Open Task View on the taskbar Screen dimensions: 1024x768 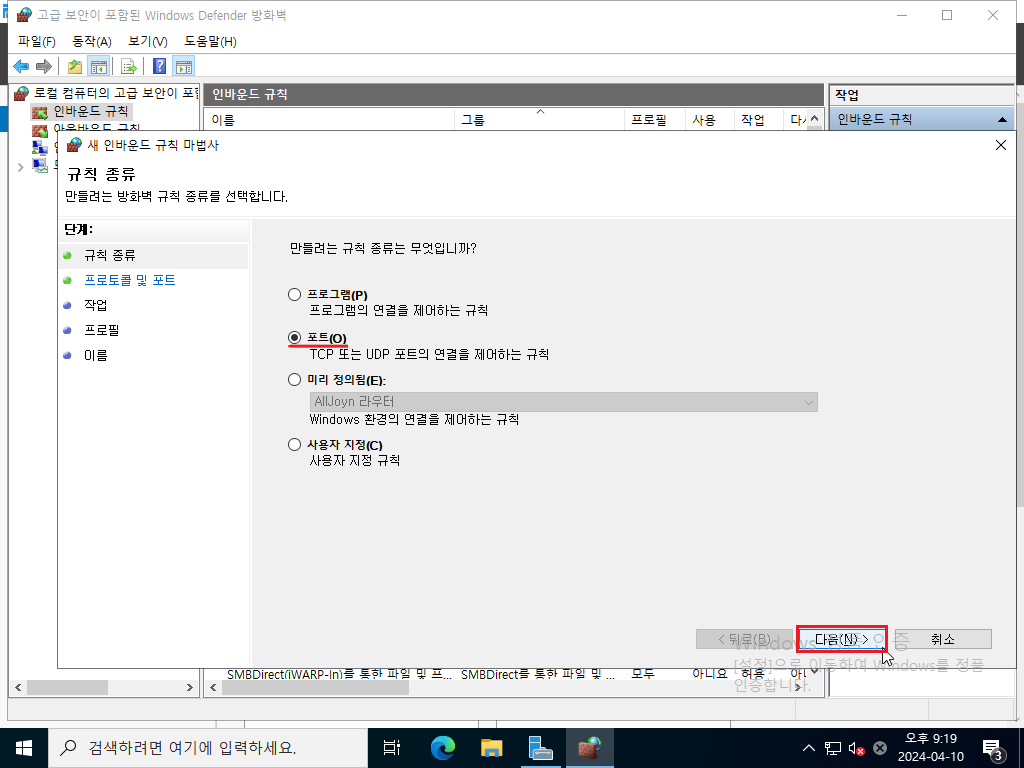[392, 748]
